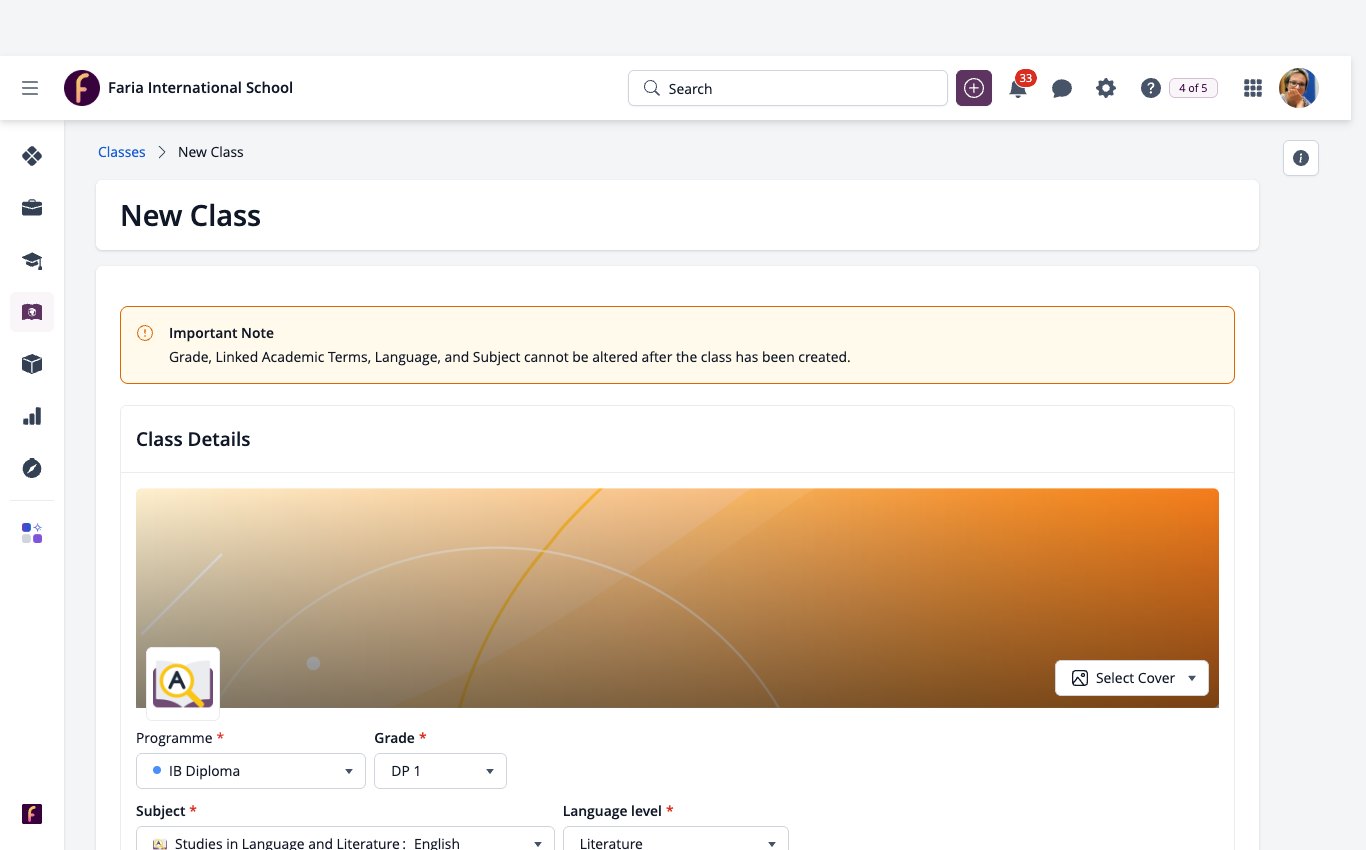
Task: Click the Important Note heading text
Action: [221, 333]
